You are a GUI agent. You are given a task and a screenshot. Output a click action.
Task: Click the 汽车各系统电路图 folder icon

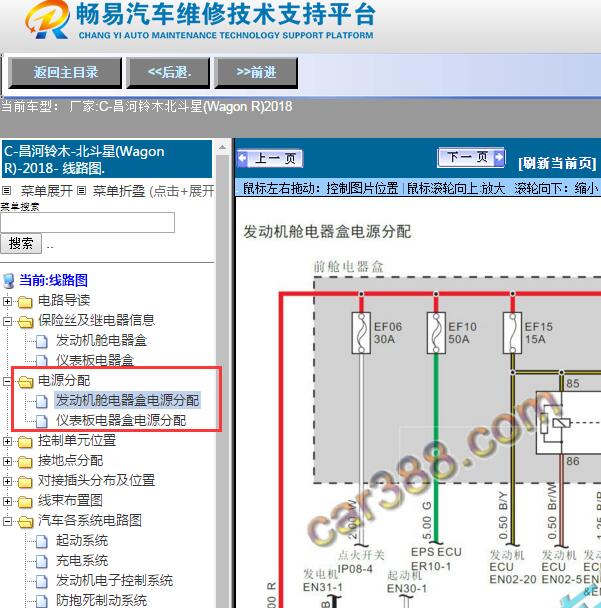26,522
